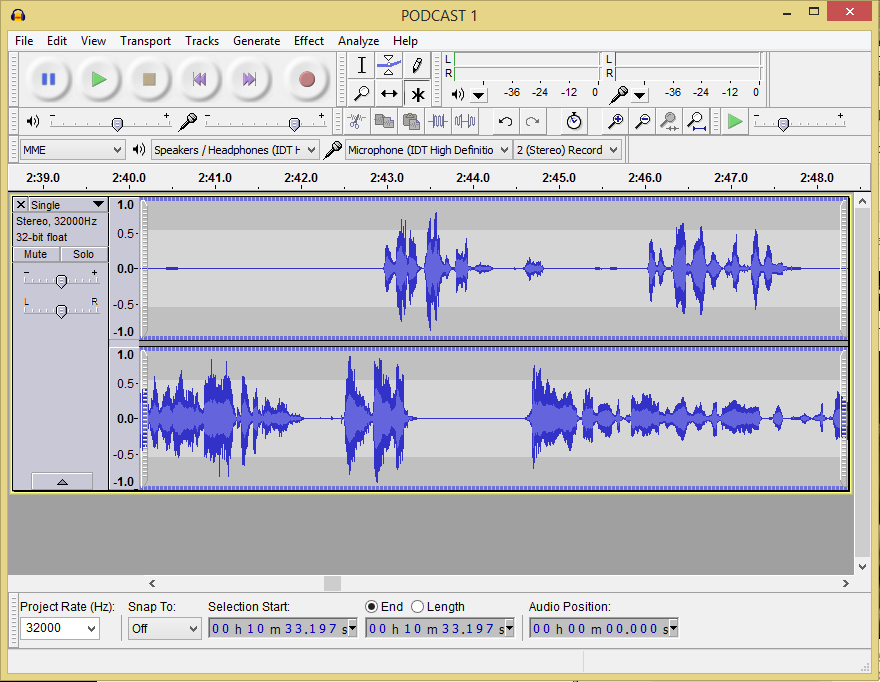Stop playback with the Stop button
Screen dimensions: 880x682
(x=149, y=79)
